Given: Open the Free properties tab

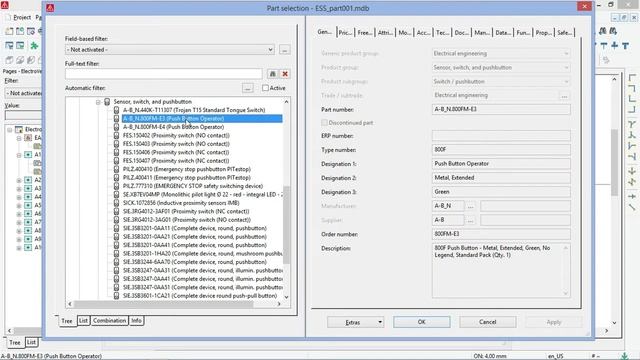Looking at the screenshot, I should tap(364, 33).
